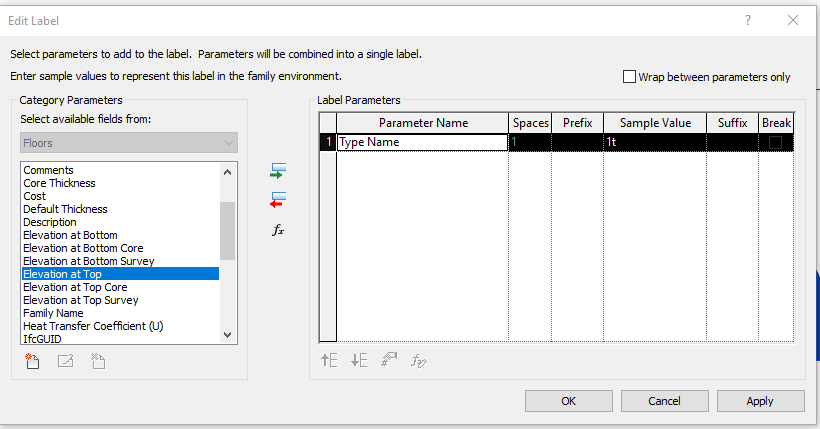Add calculated parameter fx icon
This screenshot has height=429, width=820.
278,230
